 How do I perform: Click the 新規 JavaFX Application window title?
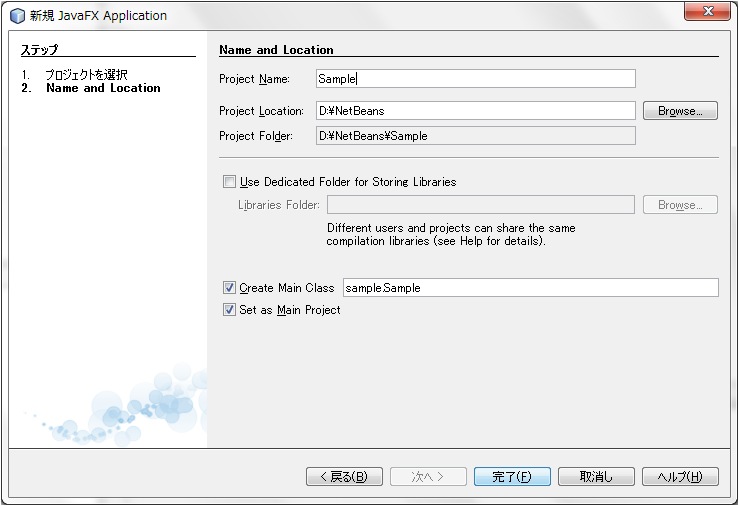pyautogui.click(x=98, y=16)
